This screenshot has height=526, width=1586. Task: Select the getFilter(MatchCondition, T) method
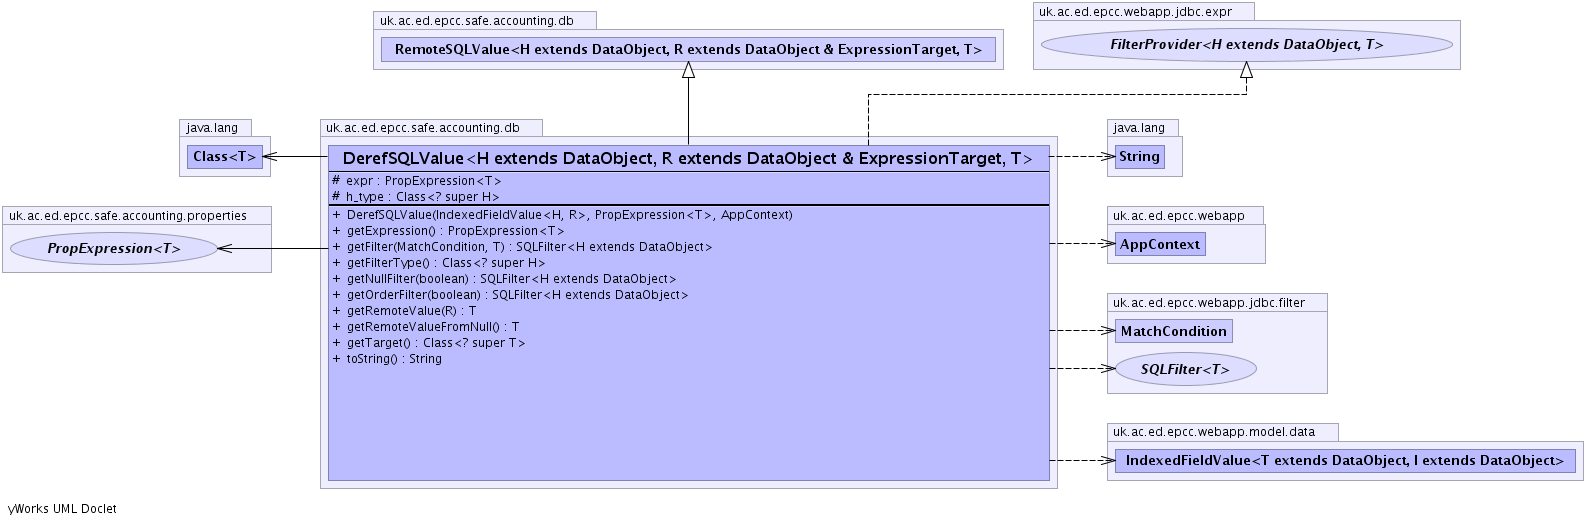[x=529, y=247]
